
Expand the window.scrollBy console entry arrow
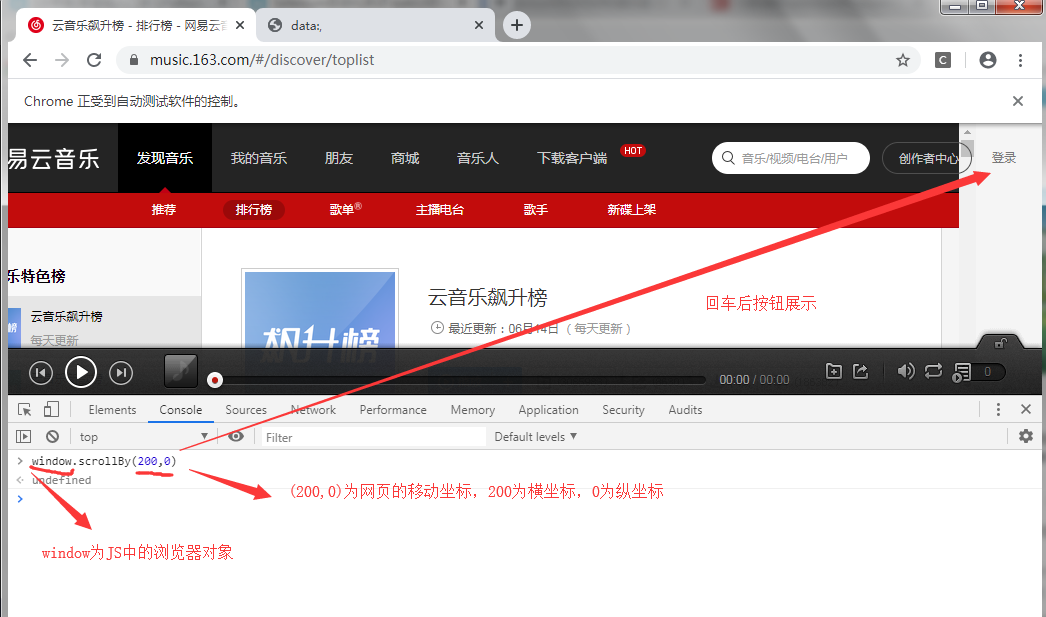[20, 461]
